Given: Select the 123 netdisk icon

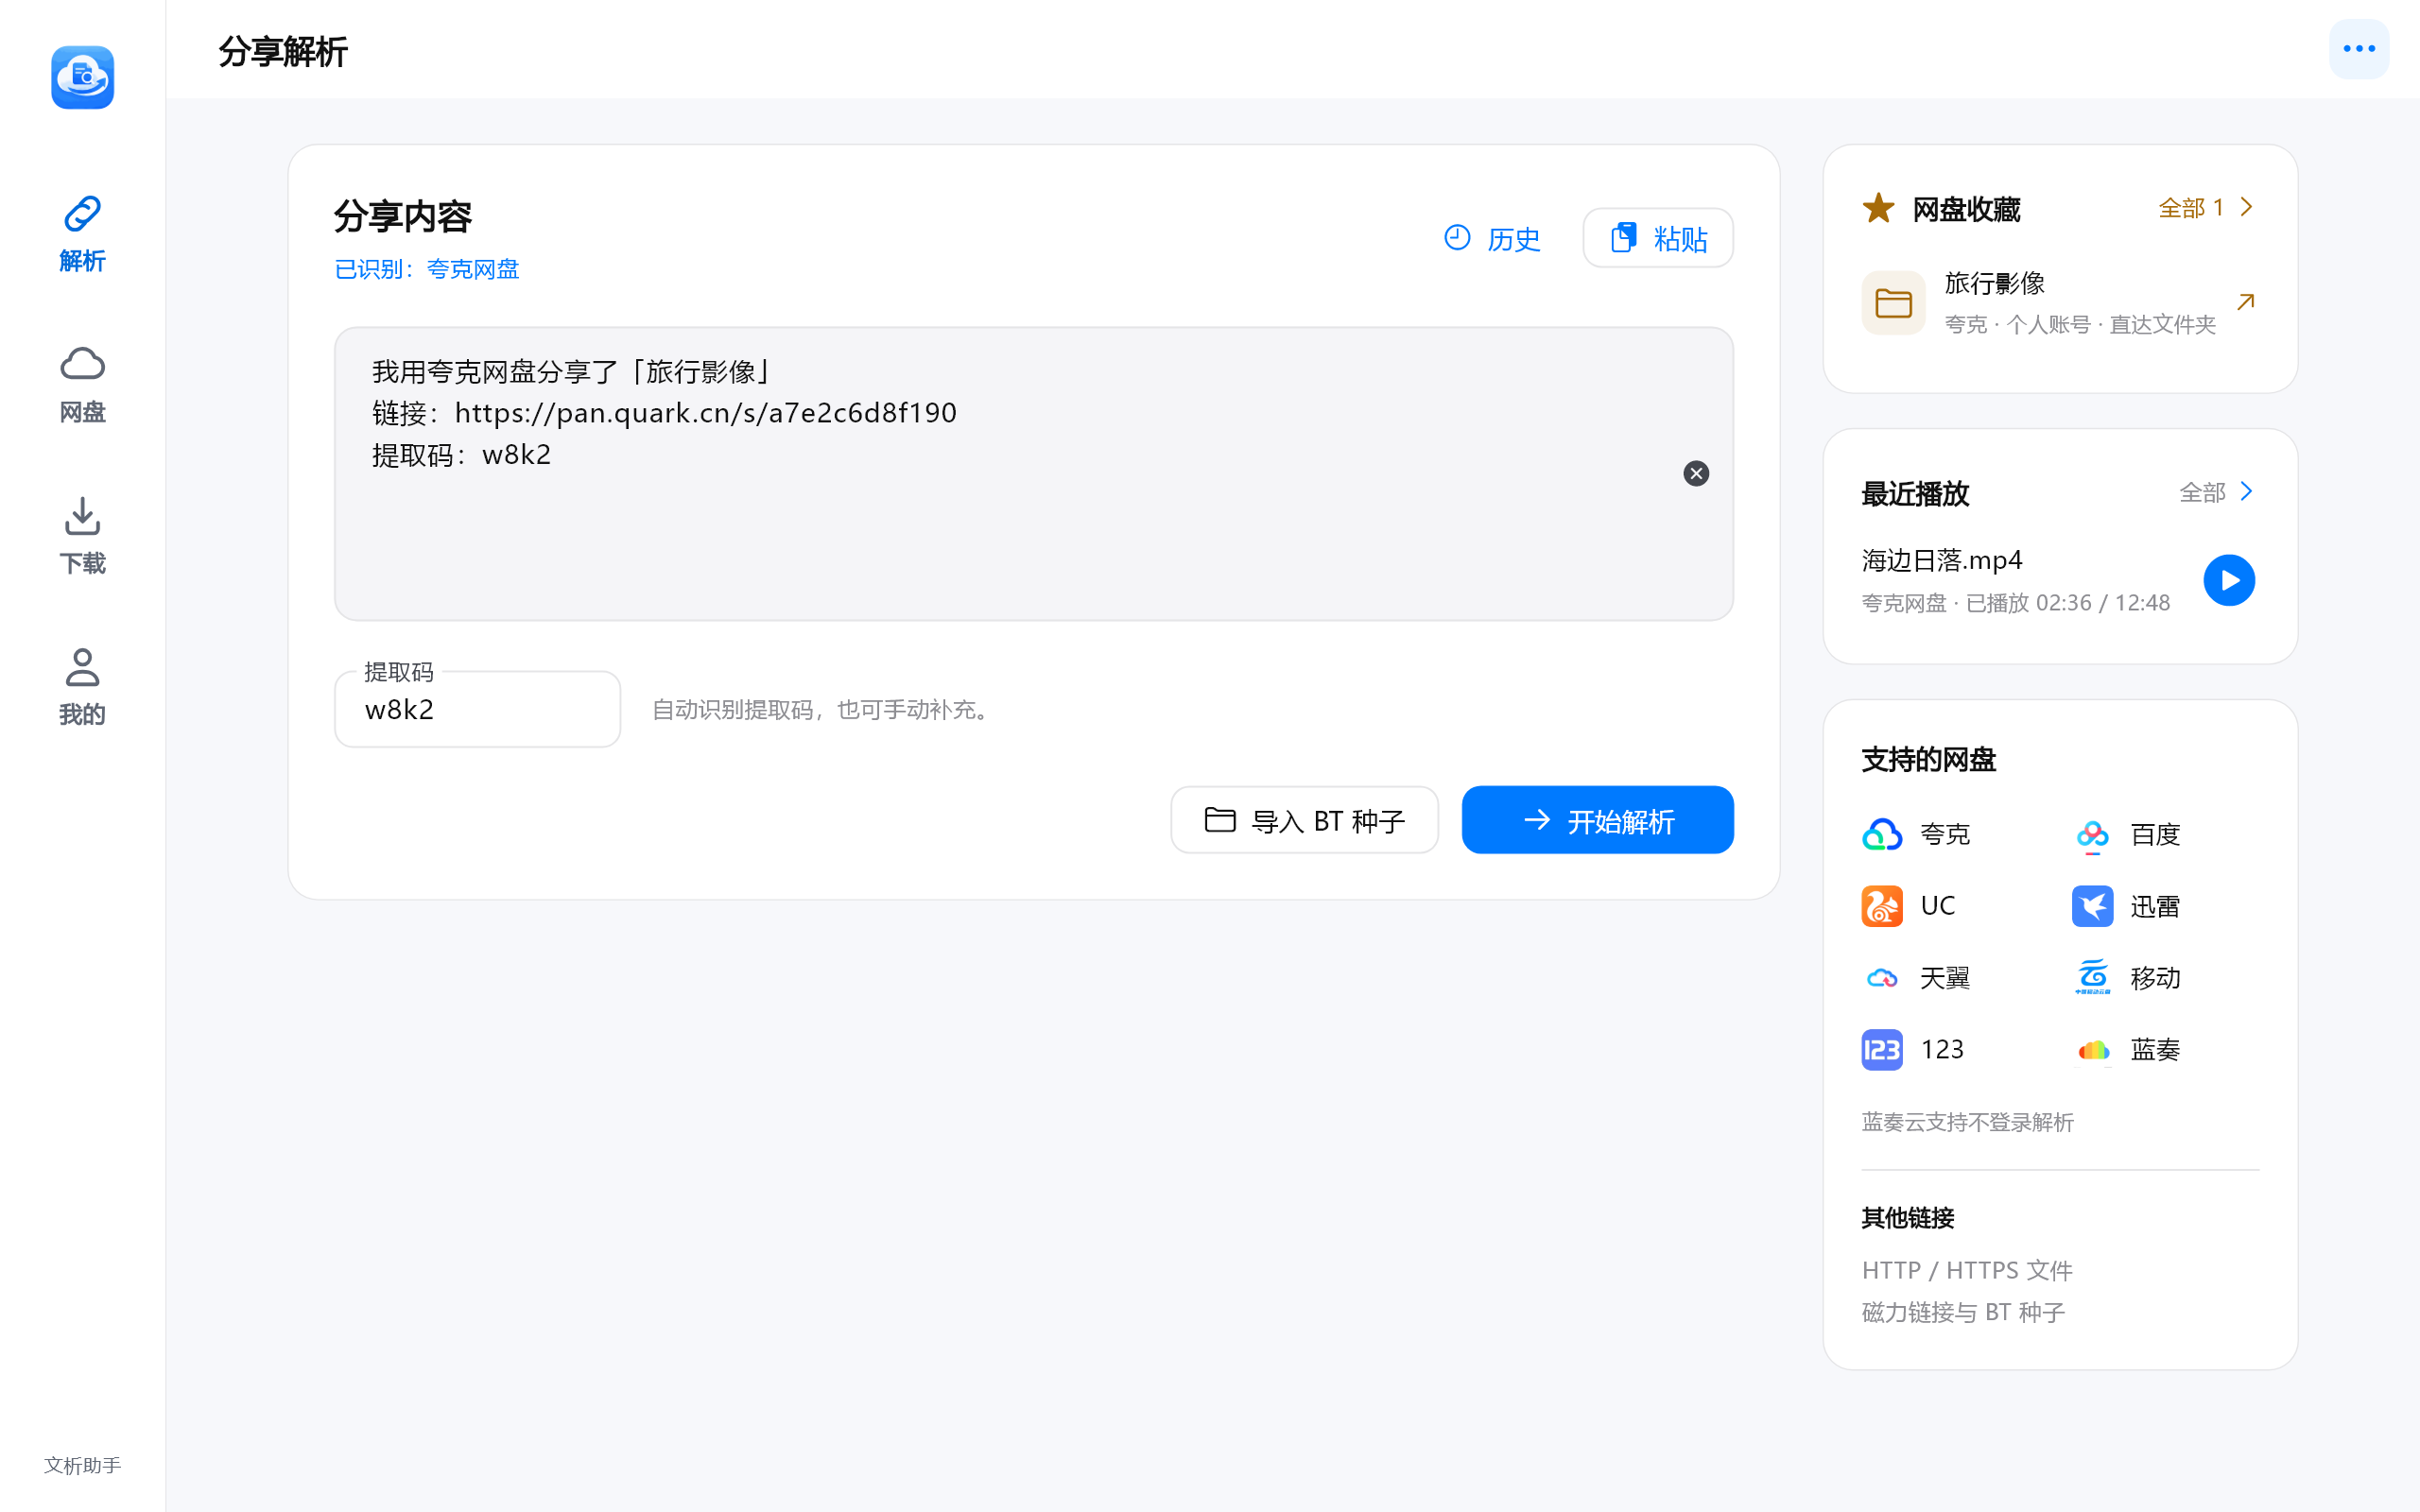Looking at the screenshot, I should tap(1881, 1050).
